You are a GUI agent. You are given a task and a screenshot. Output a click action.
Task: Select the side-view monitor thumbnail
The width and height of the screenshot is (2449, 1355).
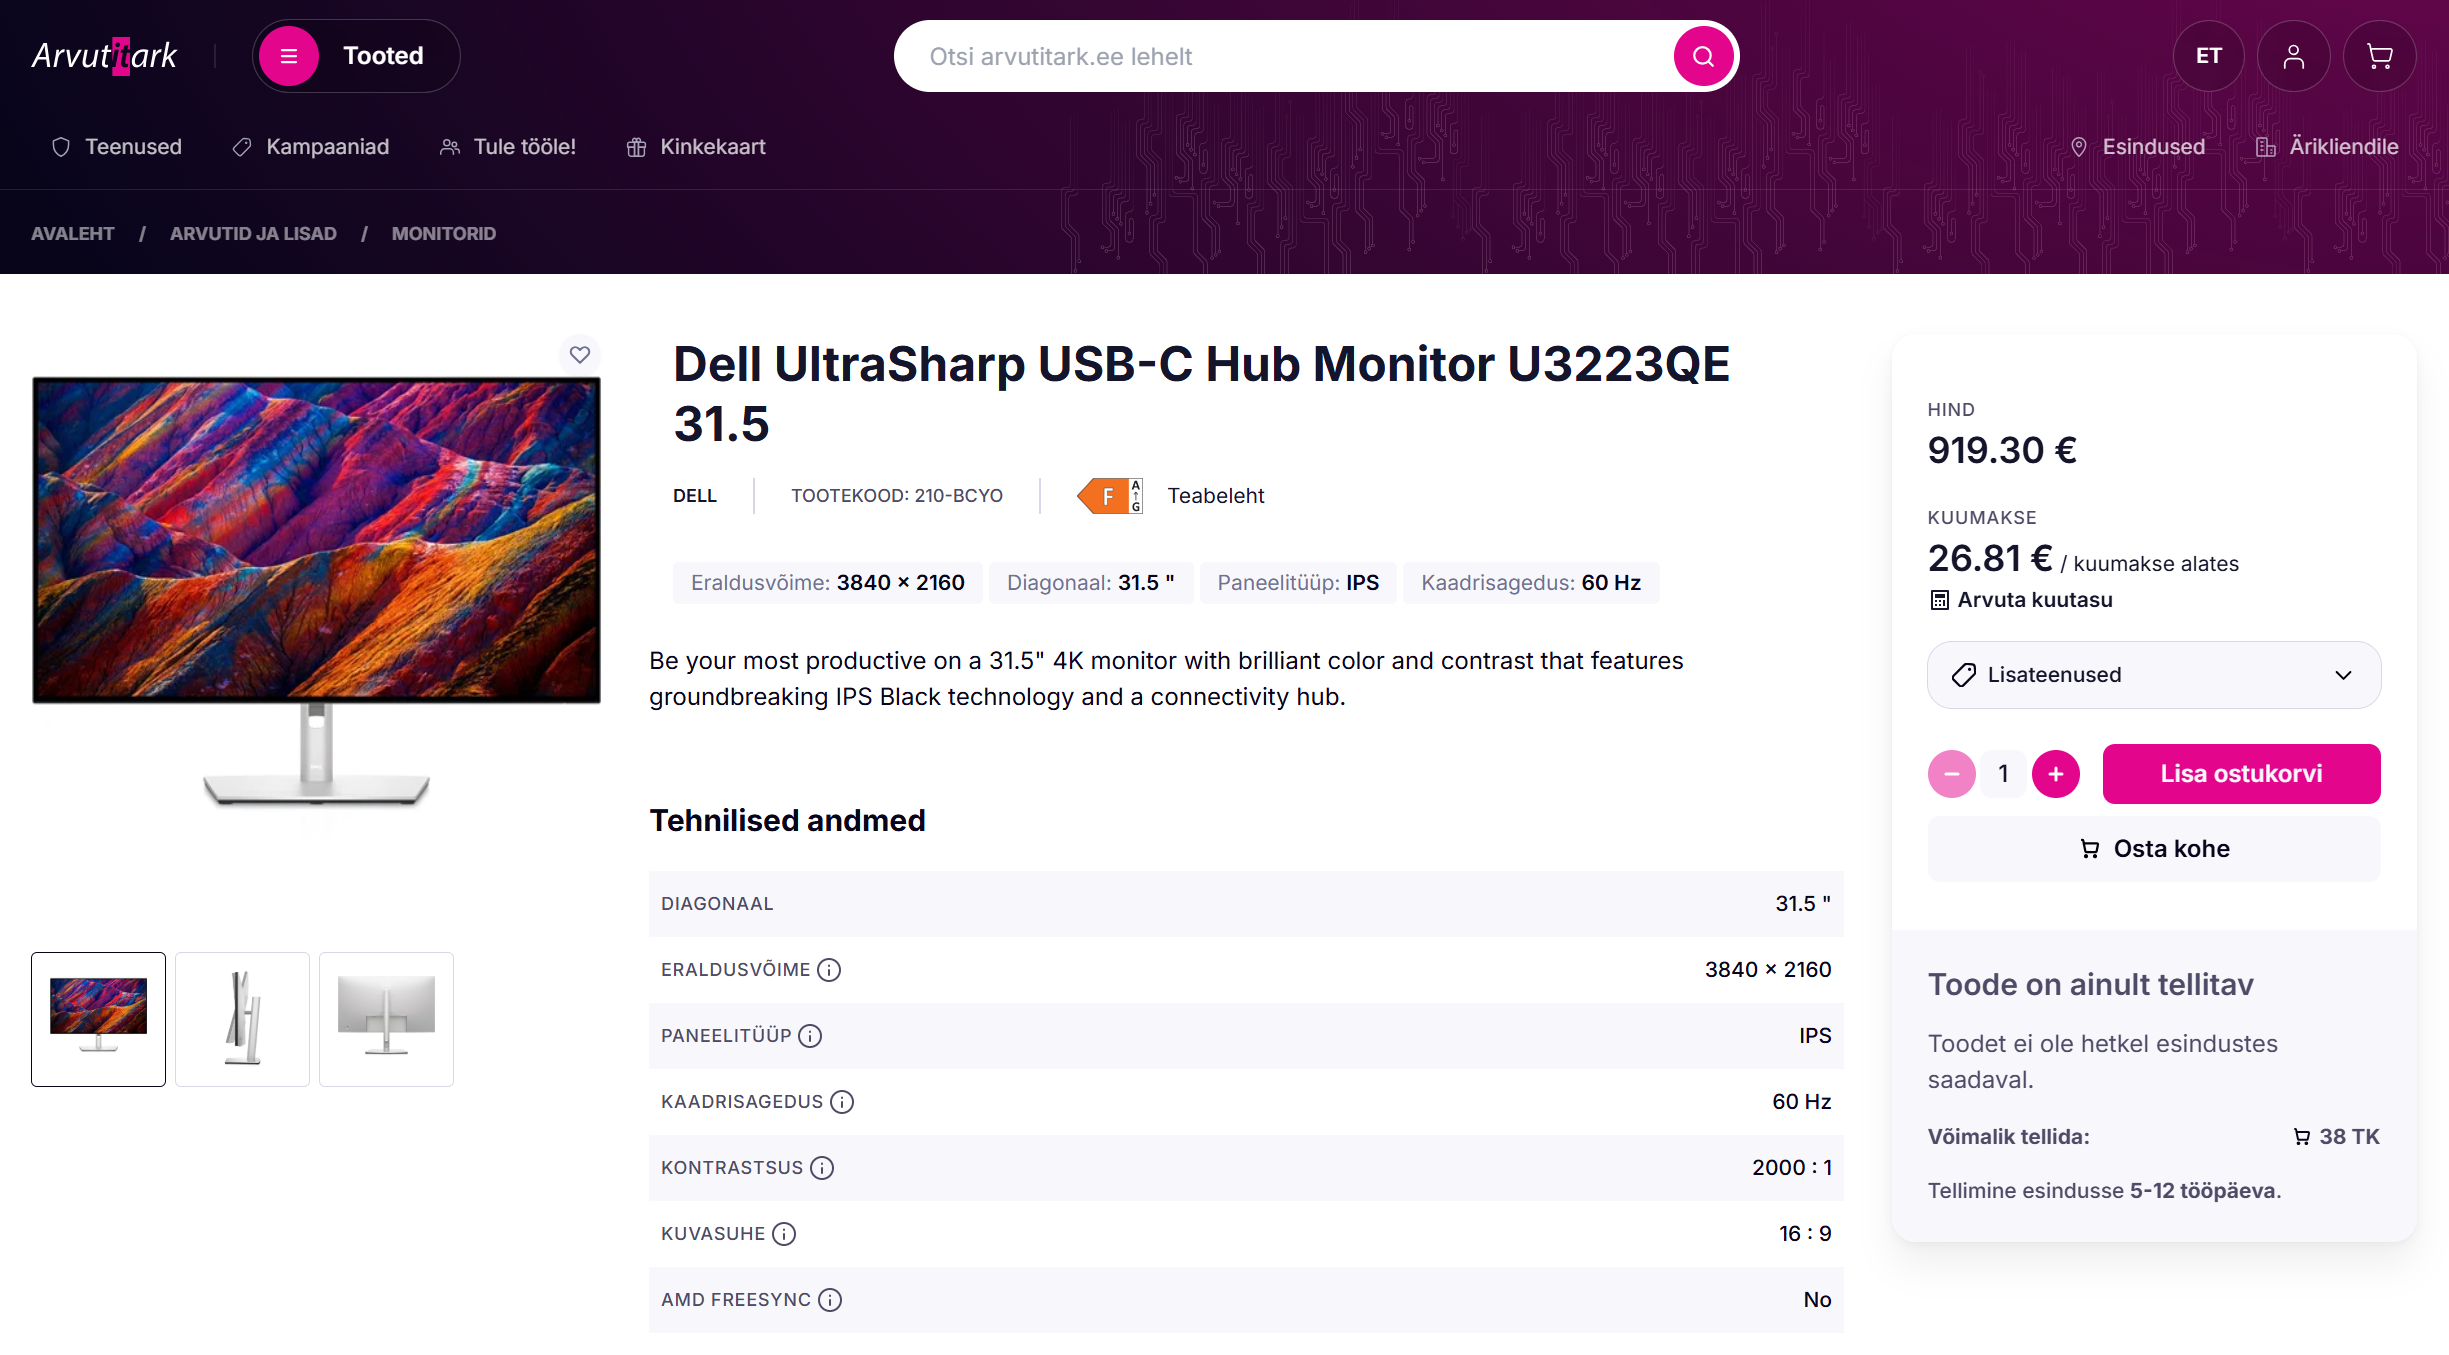242,1019
